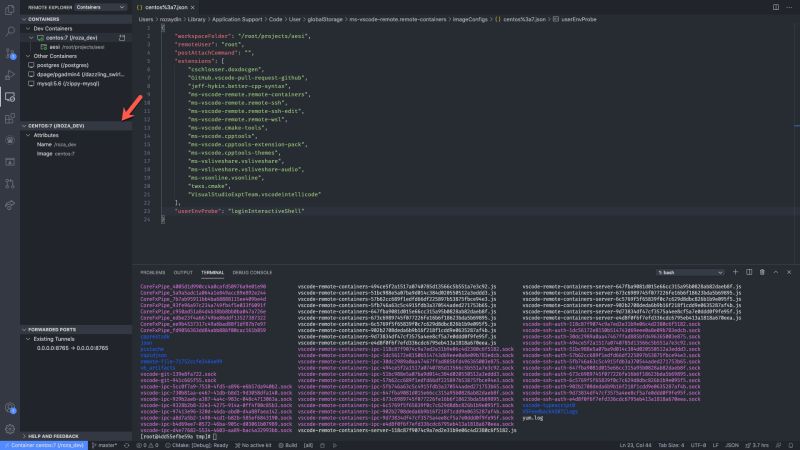
Task: Click Container centos:7 remote indicator in status bar
Action: pyautogui.click(x=44, y=445)
